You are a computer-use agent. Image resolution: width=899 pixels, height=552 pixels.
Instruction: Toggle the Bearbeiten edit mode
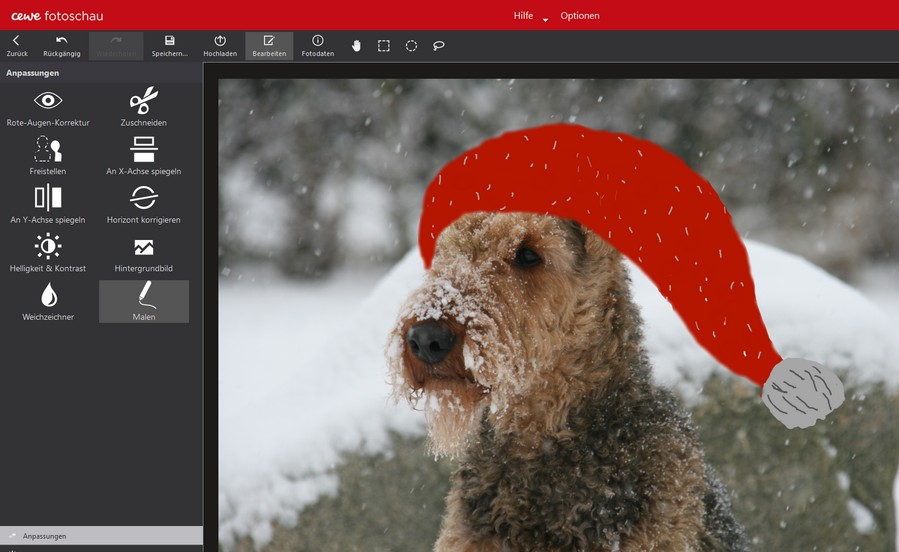tap(269, 46)
